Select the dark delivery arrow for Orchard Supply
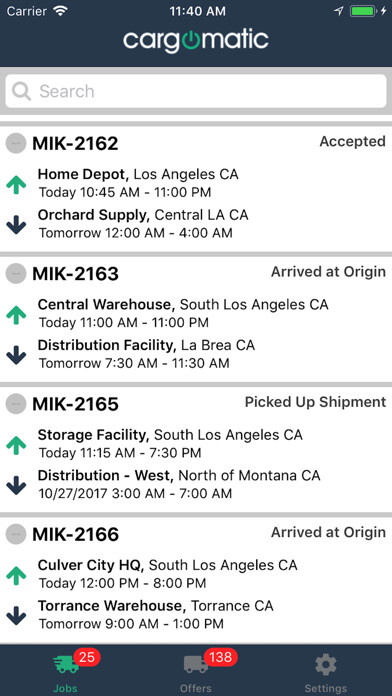392x696 pixels. click(x=16, y=225)
